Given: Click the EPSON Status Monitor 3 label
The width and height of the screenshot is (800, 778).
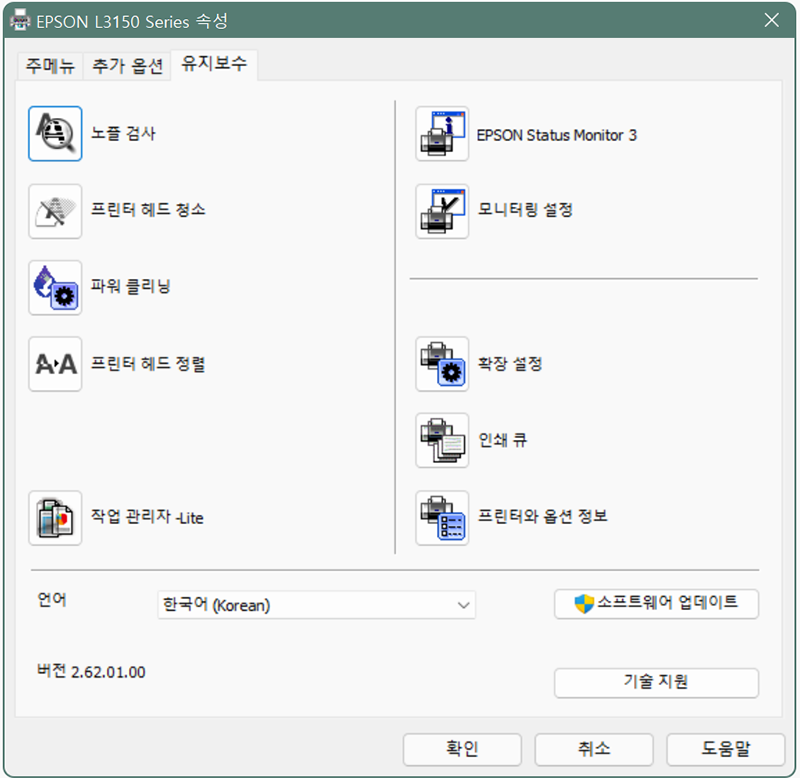Looking at the screenshot, I should (x=557, y=135).
